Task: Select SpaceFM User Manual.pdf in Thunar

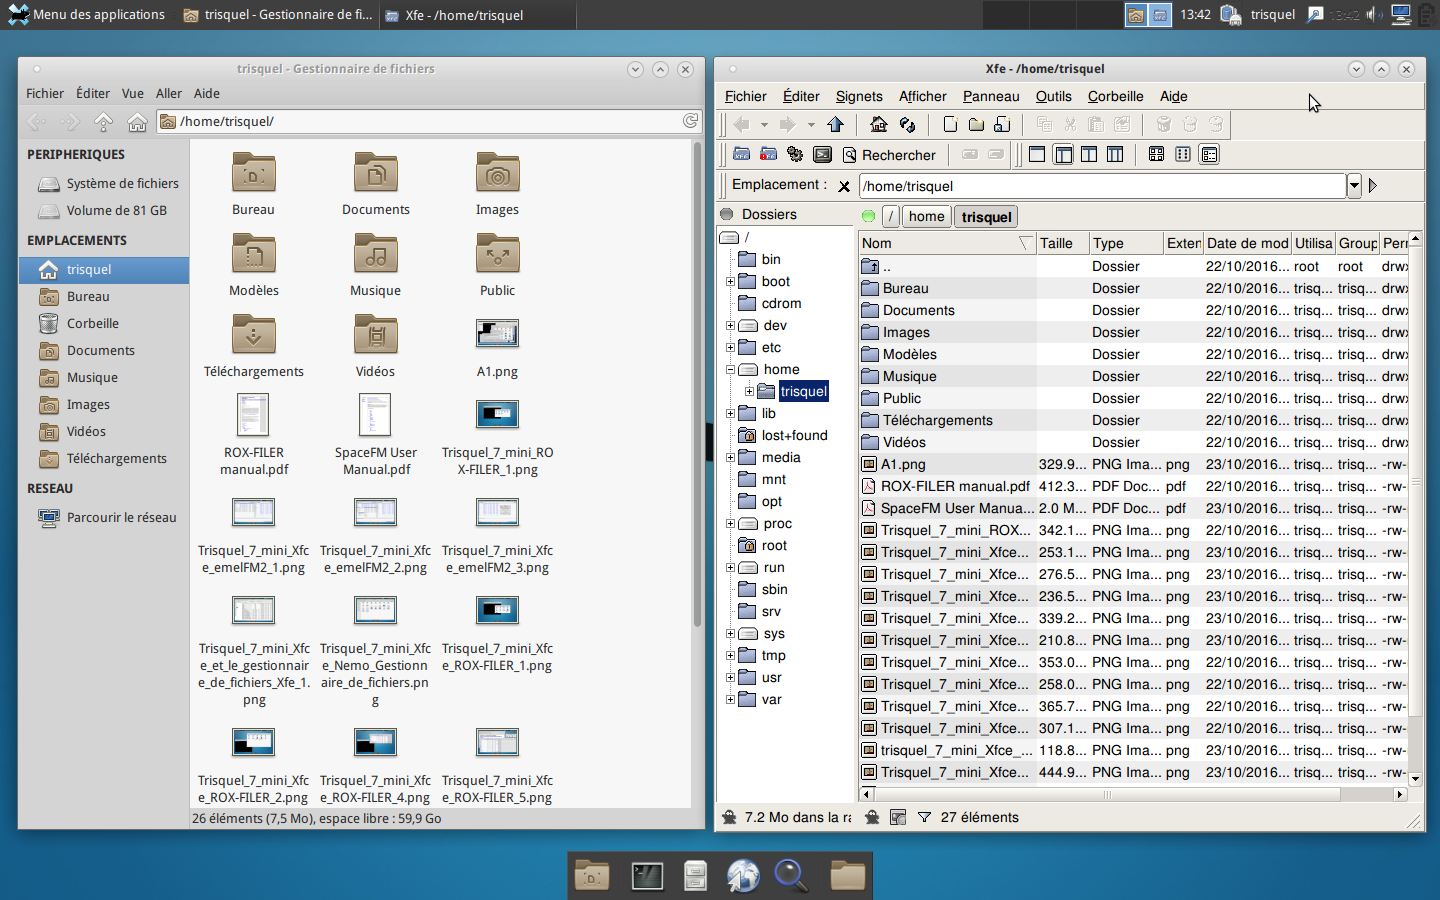Action: pyautogui.click(x=375, y=414)
